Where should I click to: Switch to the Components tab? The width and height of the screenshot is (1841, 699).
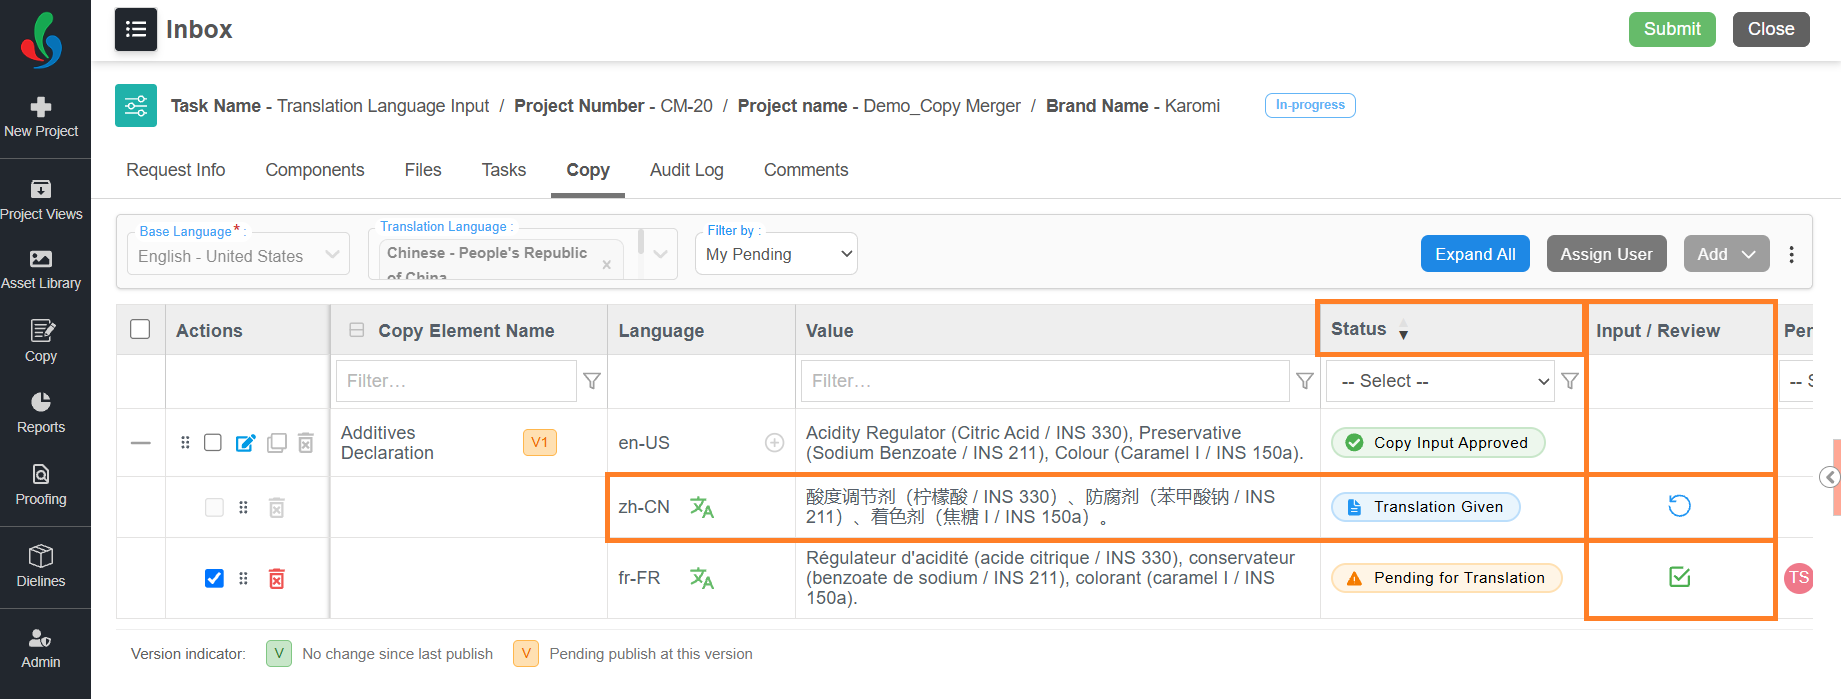click(315, 170)
